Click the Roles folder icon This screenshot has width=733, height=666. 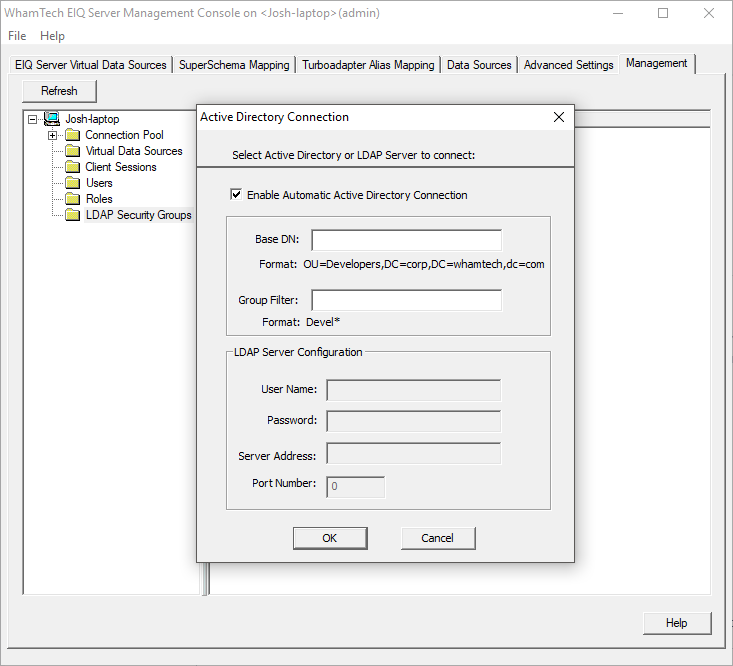pos(72,199)
